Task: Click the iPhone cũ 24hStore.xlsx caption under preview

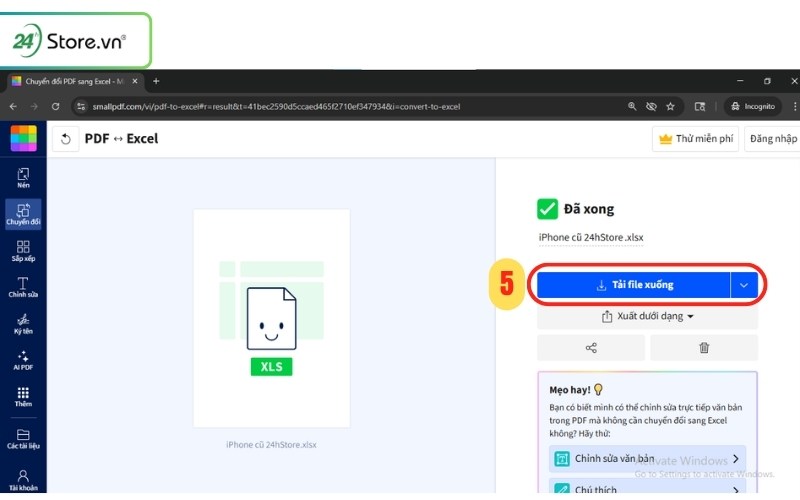Action: click(x=271, y=445)
